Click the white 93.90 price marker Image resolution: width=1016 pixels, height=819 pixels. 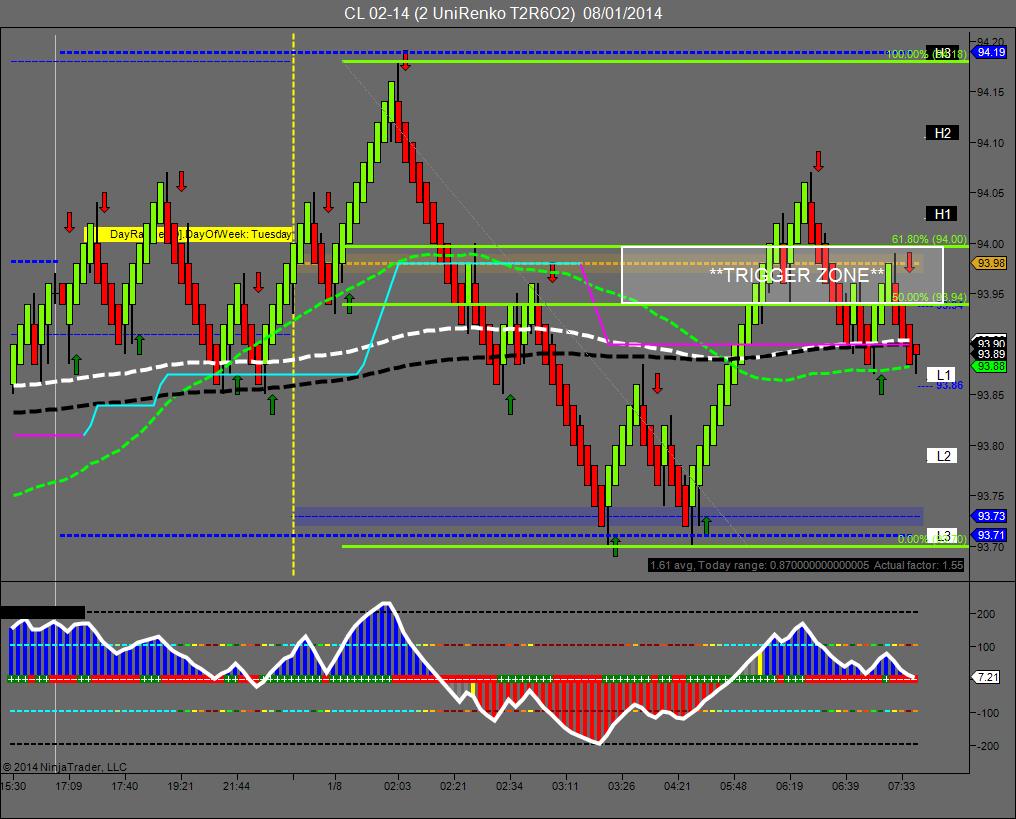pos(990,343)
